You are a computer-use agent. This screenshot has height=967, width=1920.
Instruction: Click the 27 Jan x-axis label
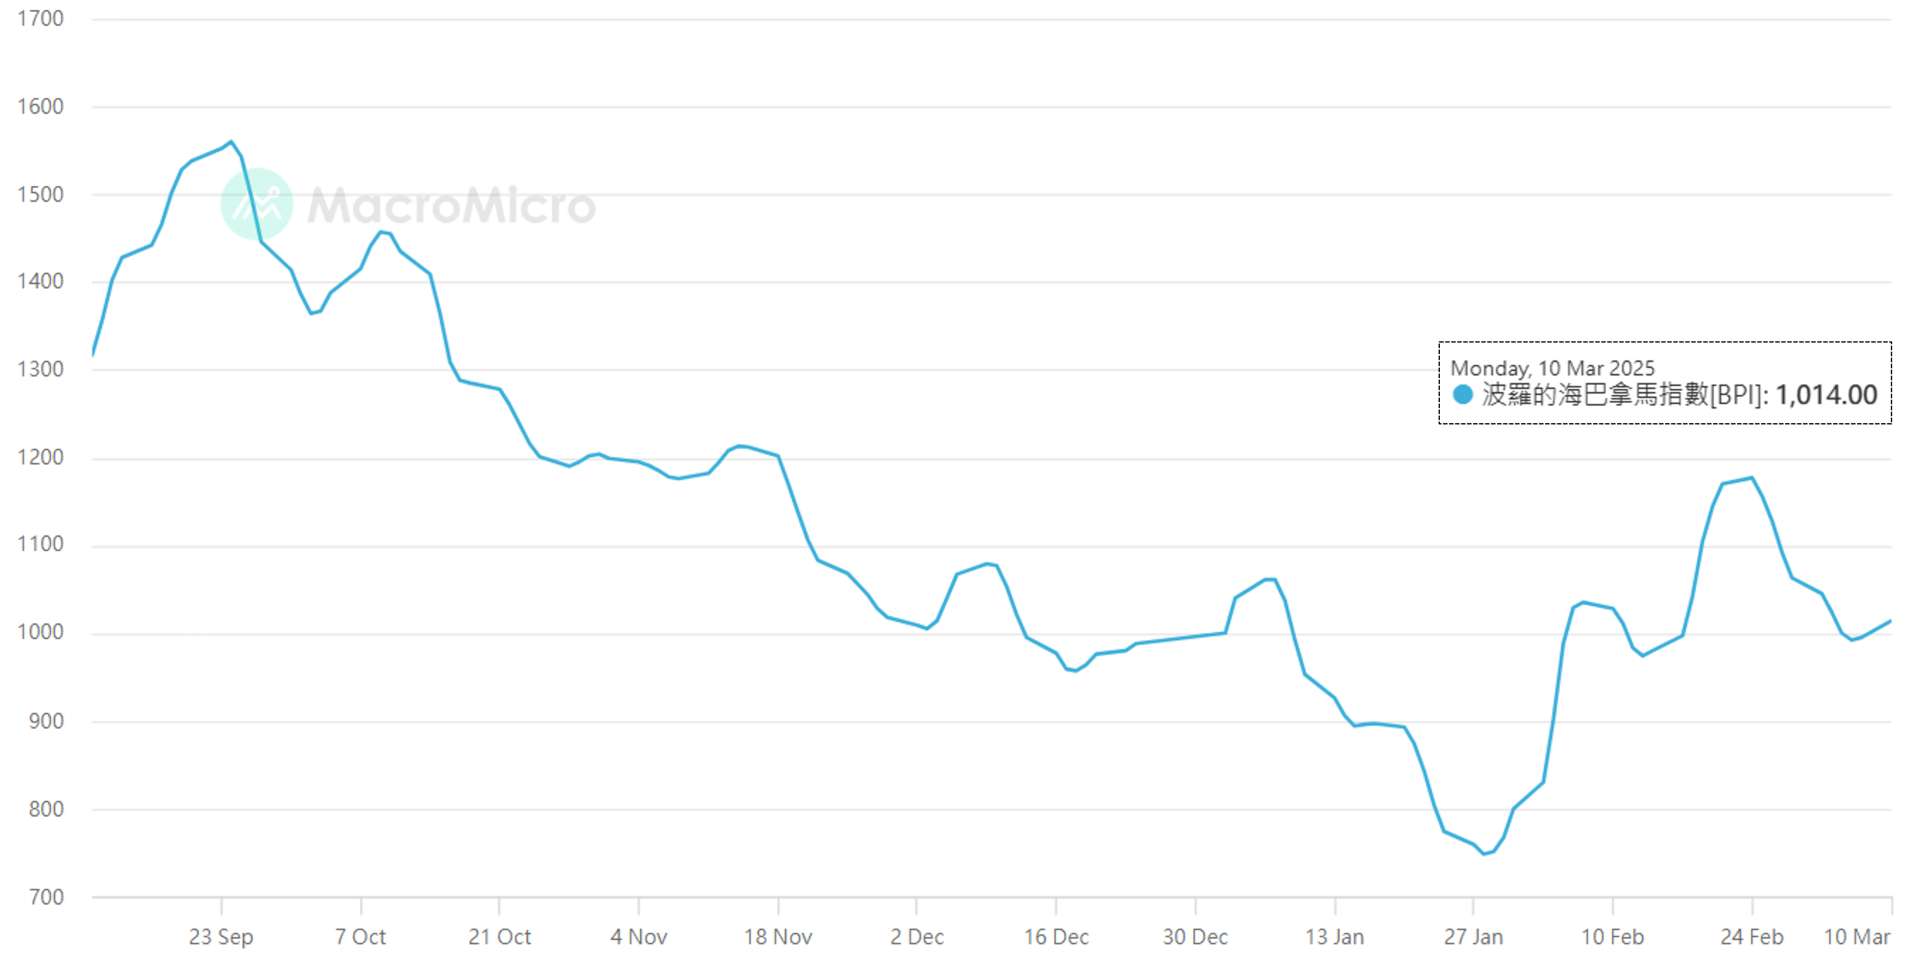[x=1473, y=937]
